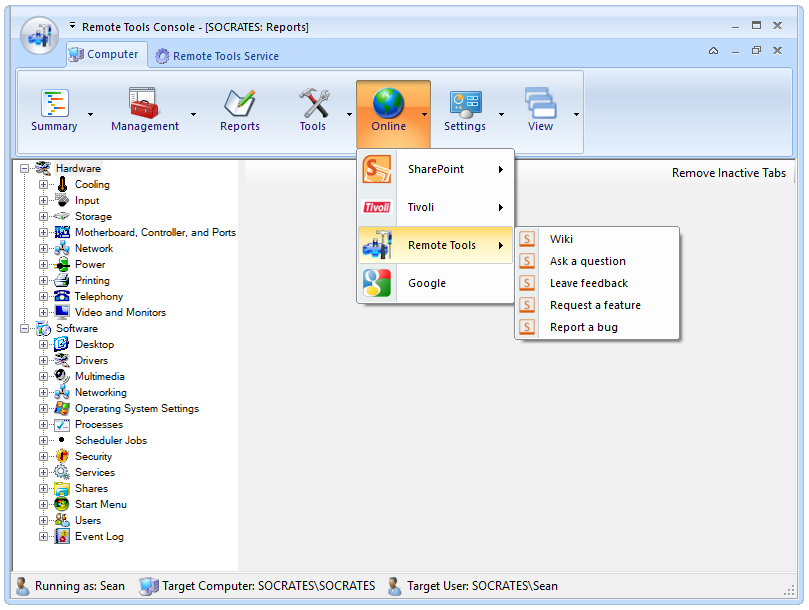Click the Event Log icon
Image resolution: width=809 pixels, height=610 pixels.
pos(62,536)
